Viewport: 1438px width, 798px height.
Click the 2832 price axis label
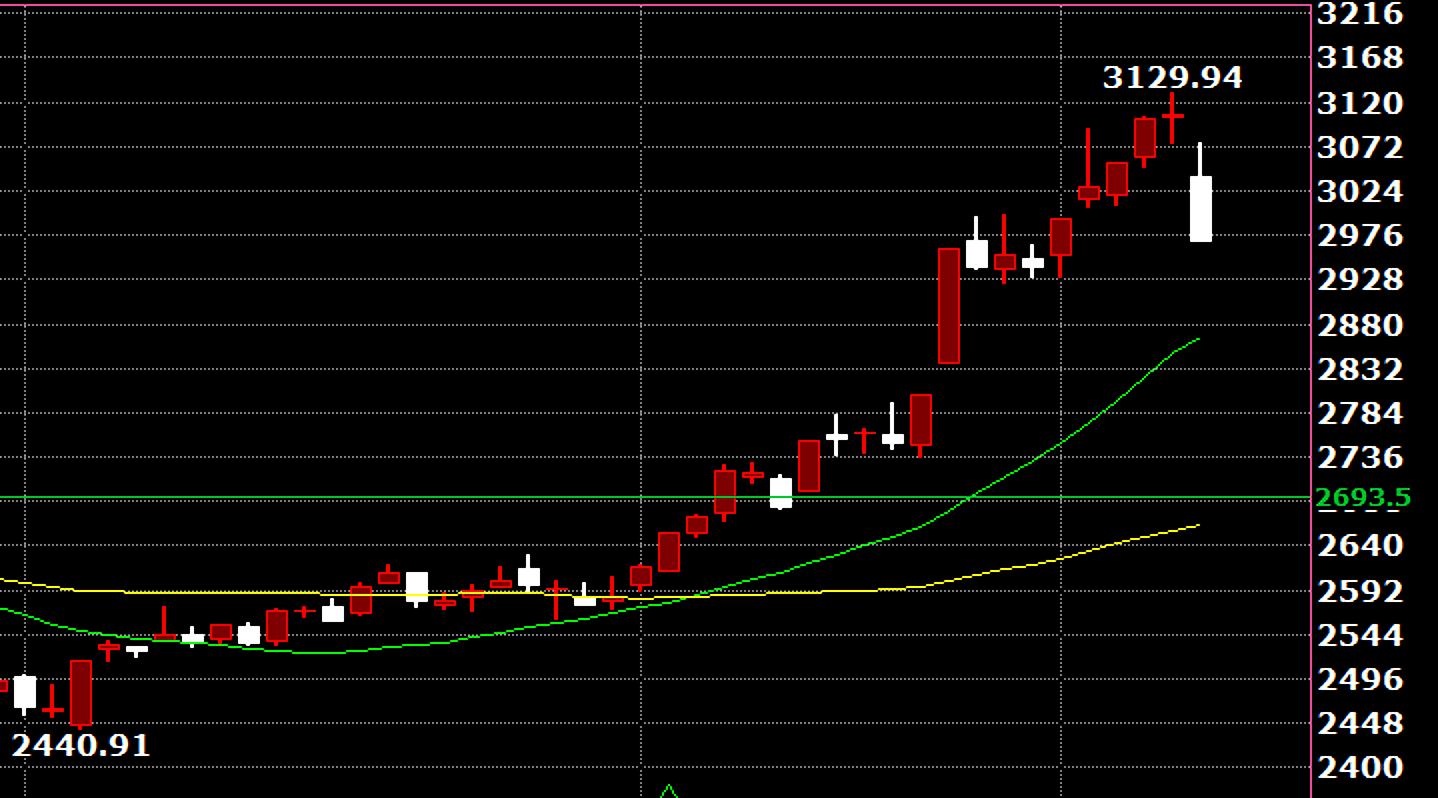[1360, 370]
